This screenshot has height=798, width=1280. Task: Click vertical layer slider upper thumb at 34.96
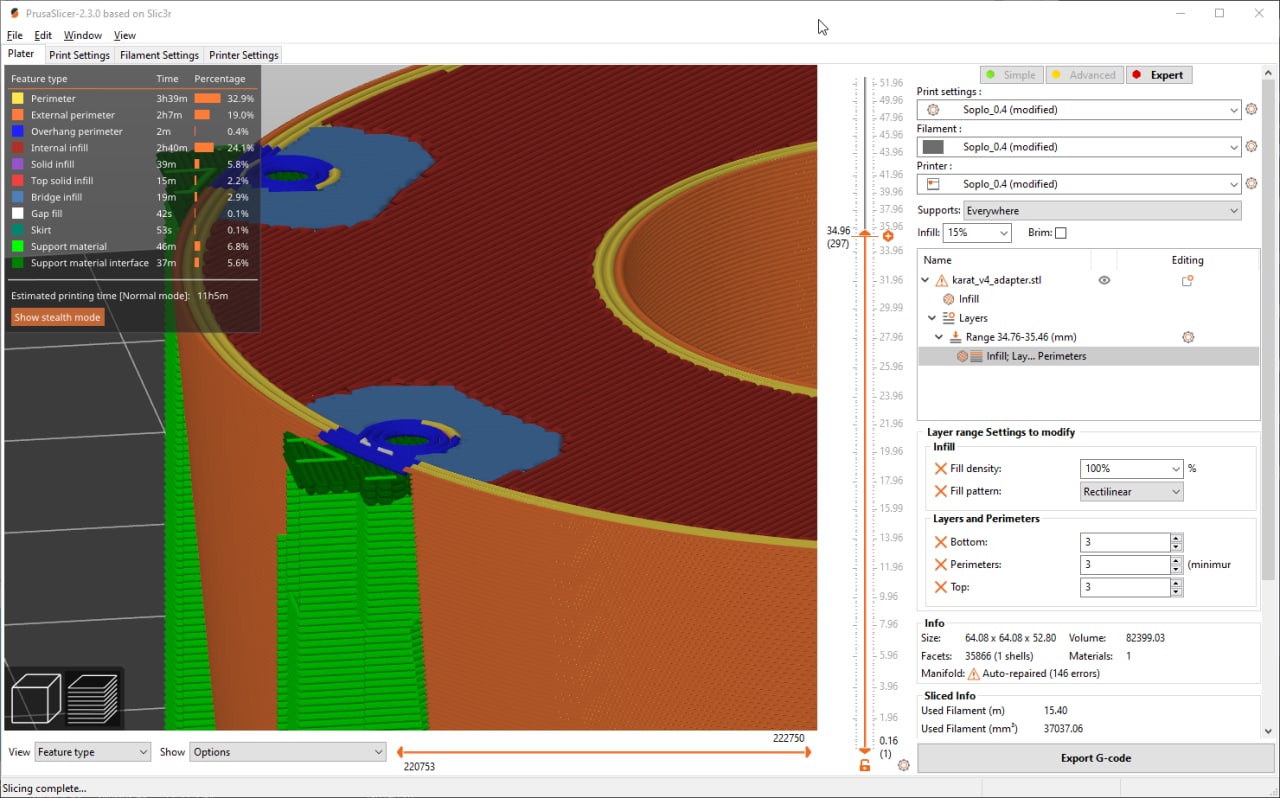pos(865,234)
